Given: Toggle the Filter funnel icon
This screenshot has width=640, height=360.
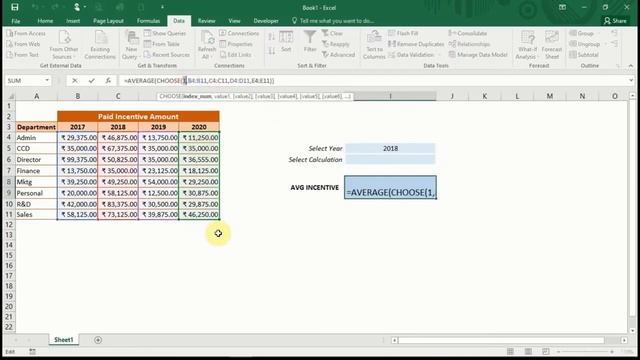Looking at the screenshot, I should [310, 42].
